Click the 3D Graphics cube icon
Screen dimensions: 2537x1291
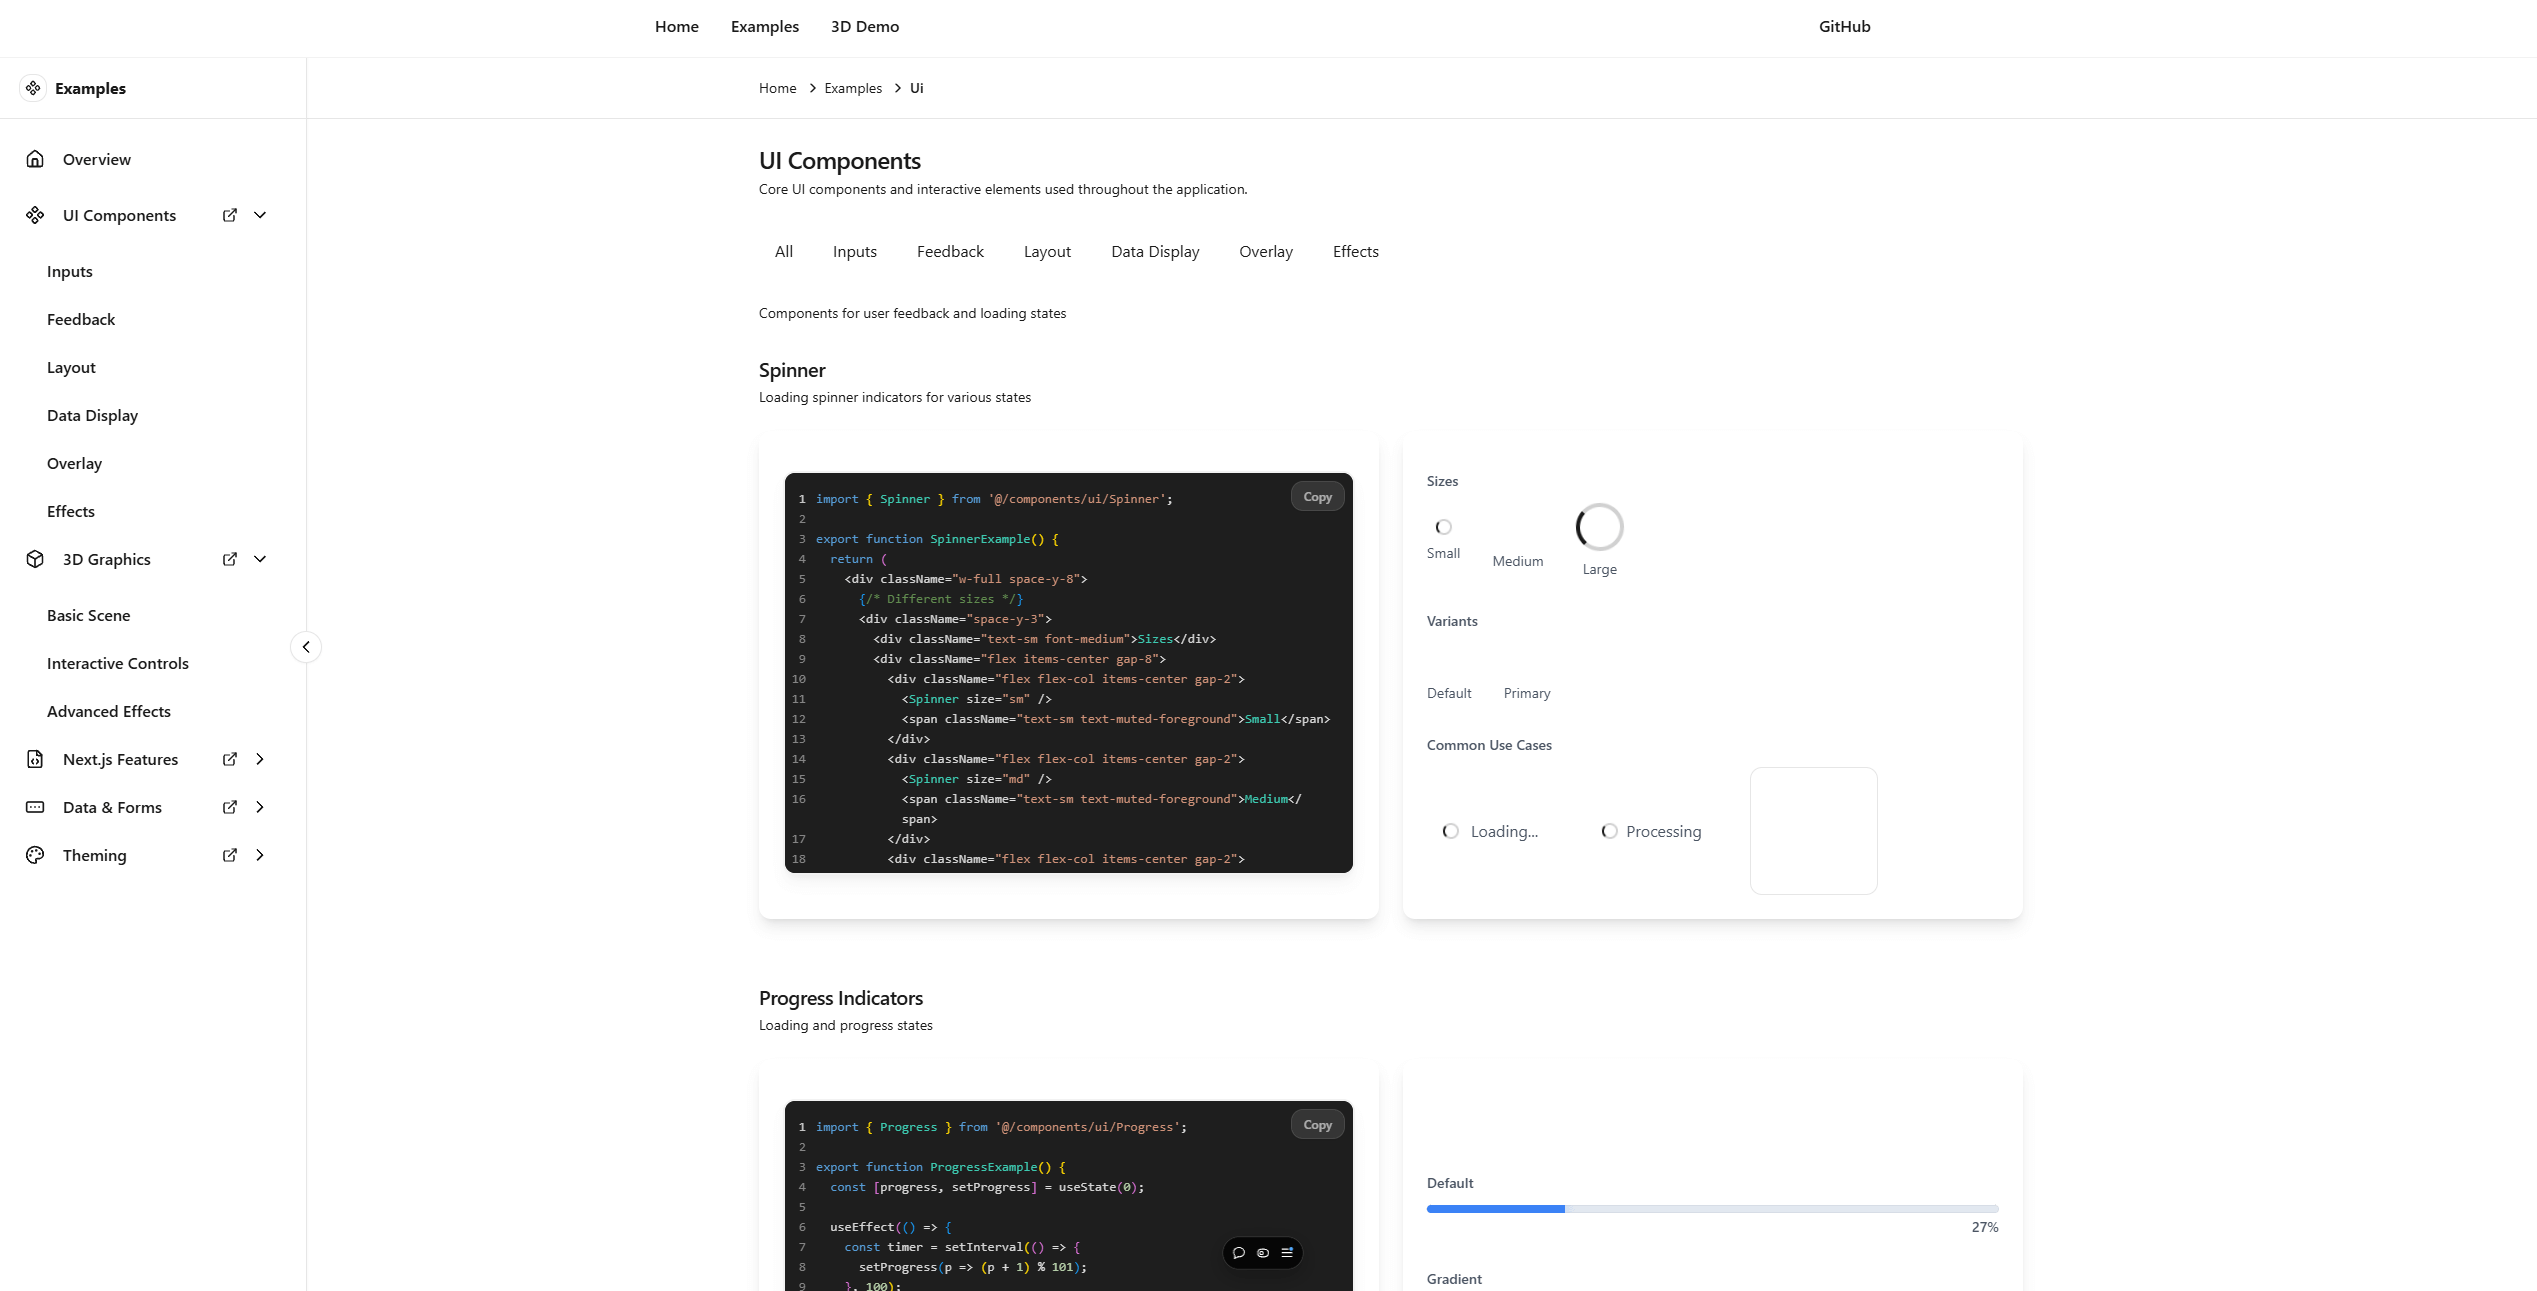(34, 559)
